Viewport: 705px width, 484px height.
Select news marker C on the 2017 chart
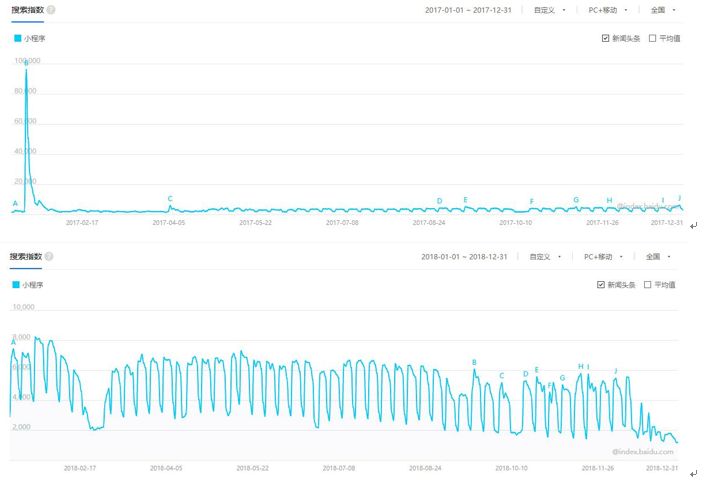pos(170,199)
